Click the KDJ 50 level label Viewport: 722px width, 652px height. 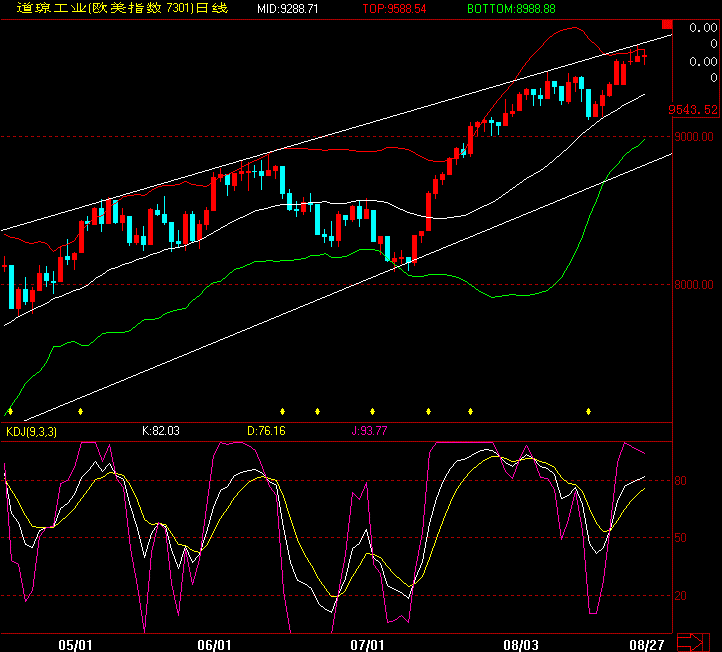pos(681,538)
